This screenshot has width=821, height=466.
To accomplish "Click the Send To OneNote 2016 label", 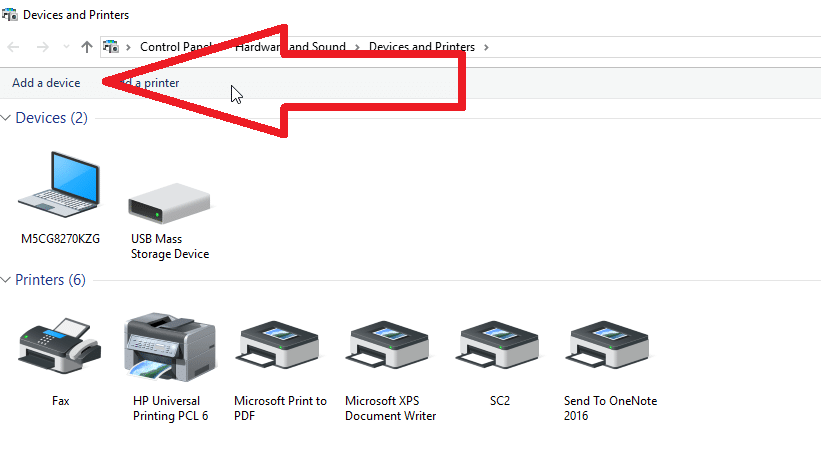I will pyautogui.click(x=610, y=408).
